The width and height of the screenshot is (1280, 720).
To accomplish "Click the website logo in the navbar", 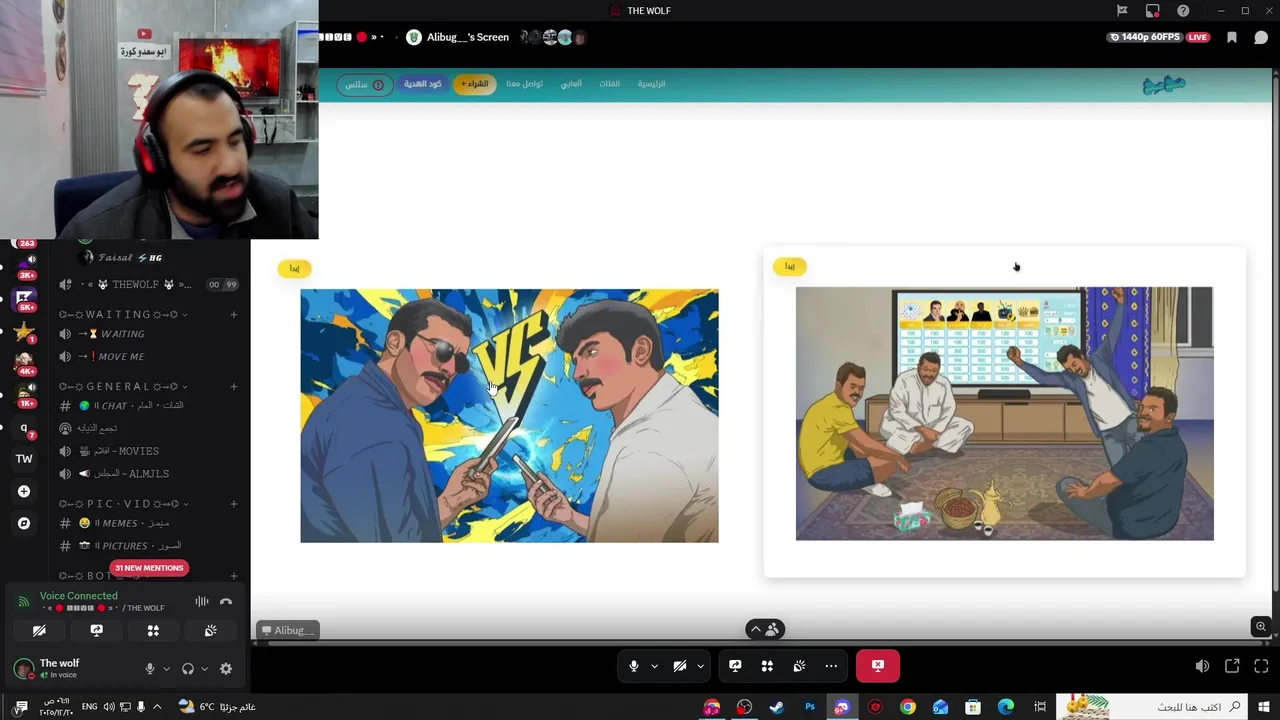I will (x=1164, y=85).
